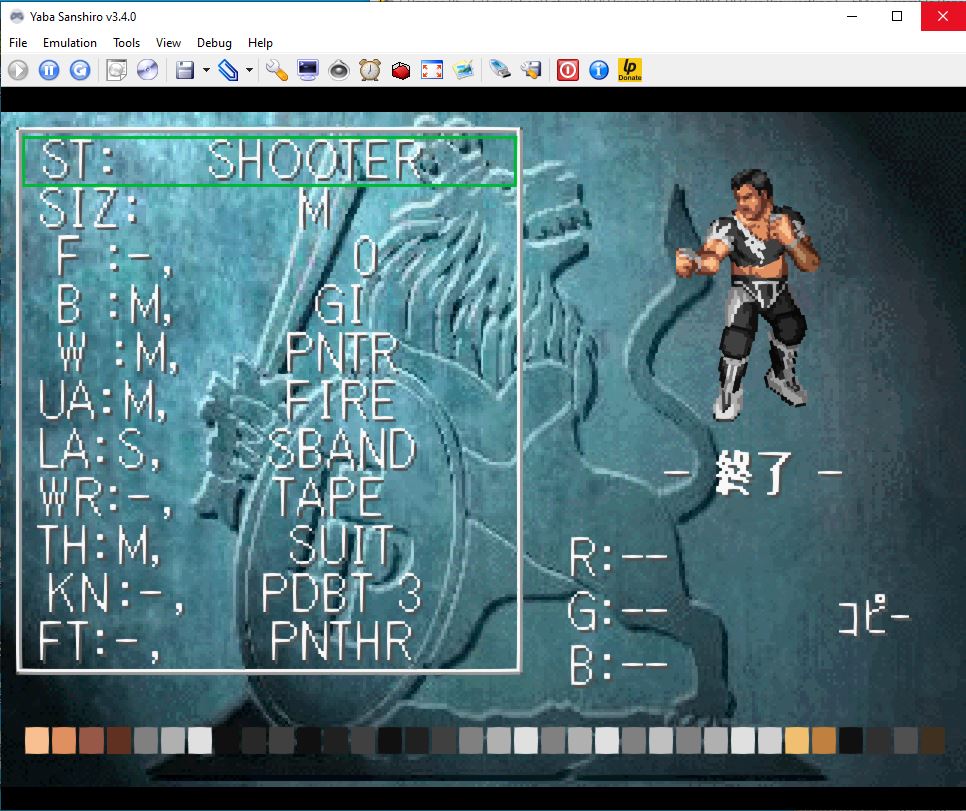Click the floppy disk Save State icon
This screenshot has width=966, height=811.
pyautogui.click(x=185, y=70)
